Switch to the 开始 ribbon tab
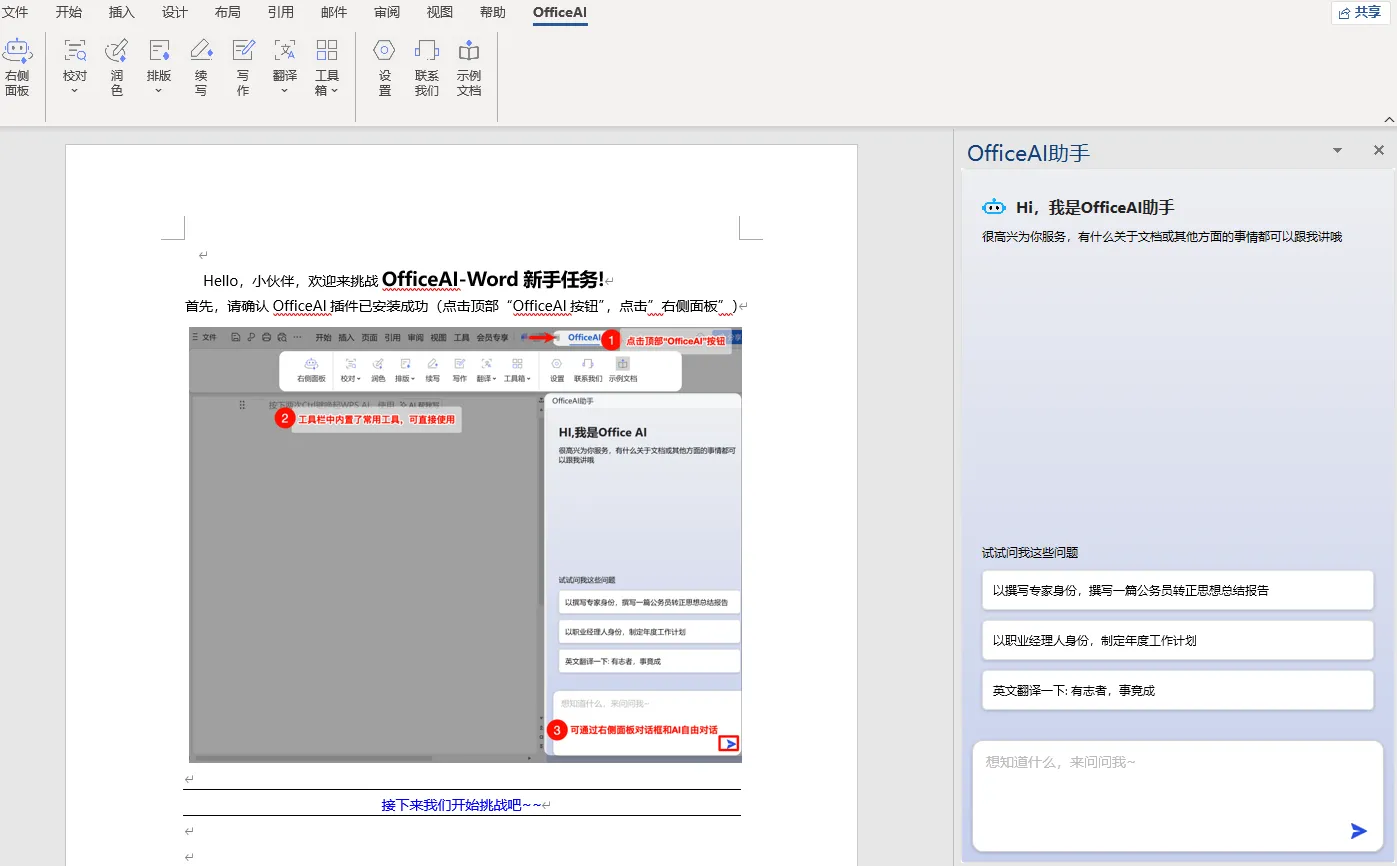This screenshot has width=1397, height=866. point(69,13)
